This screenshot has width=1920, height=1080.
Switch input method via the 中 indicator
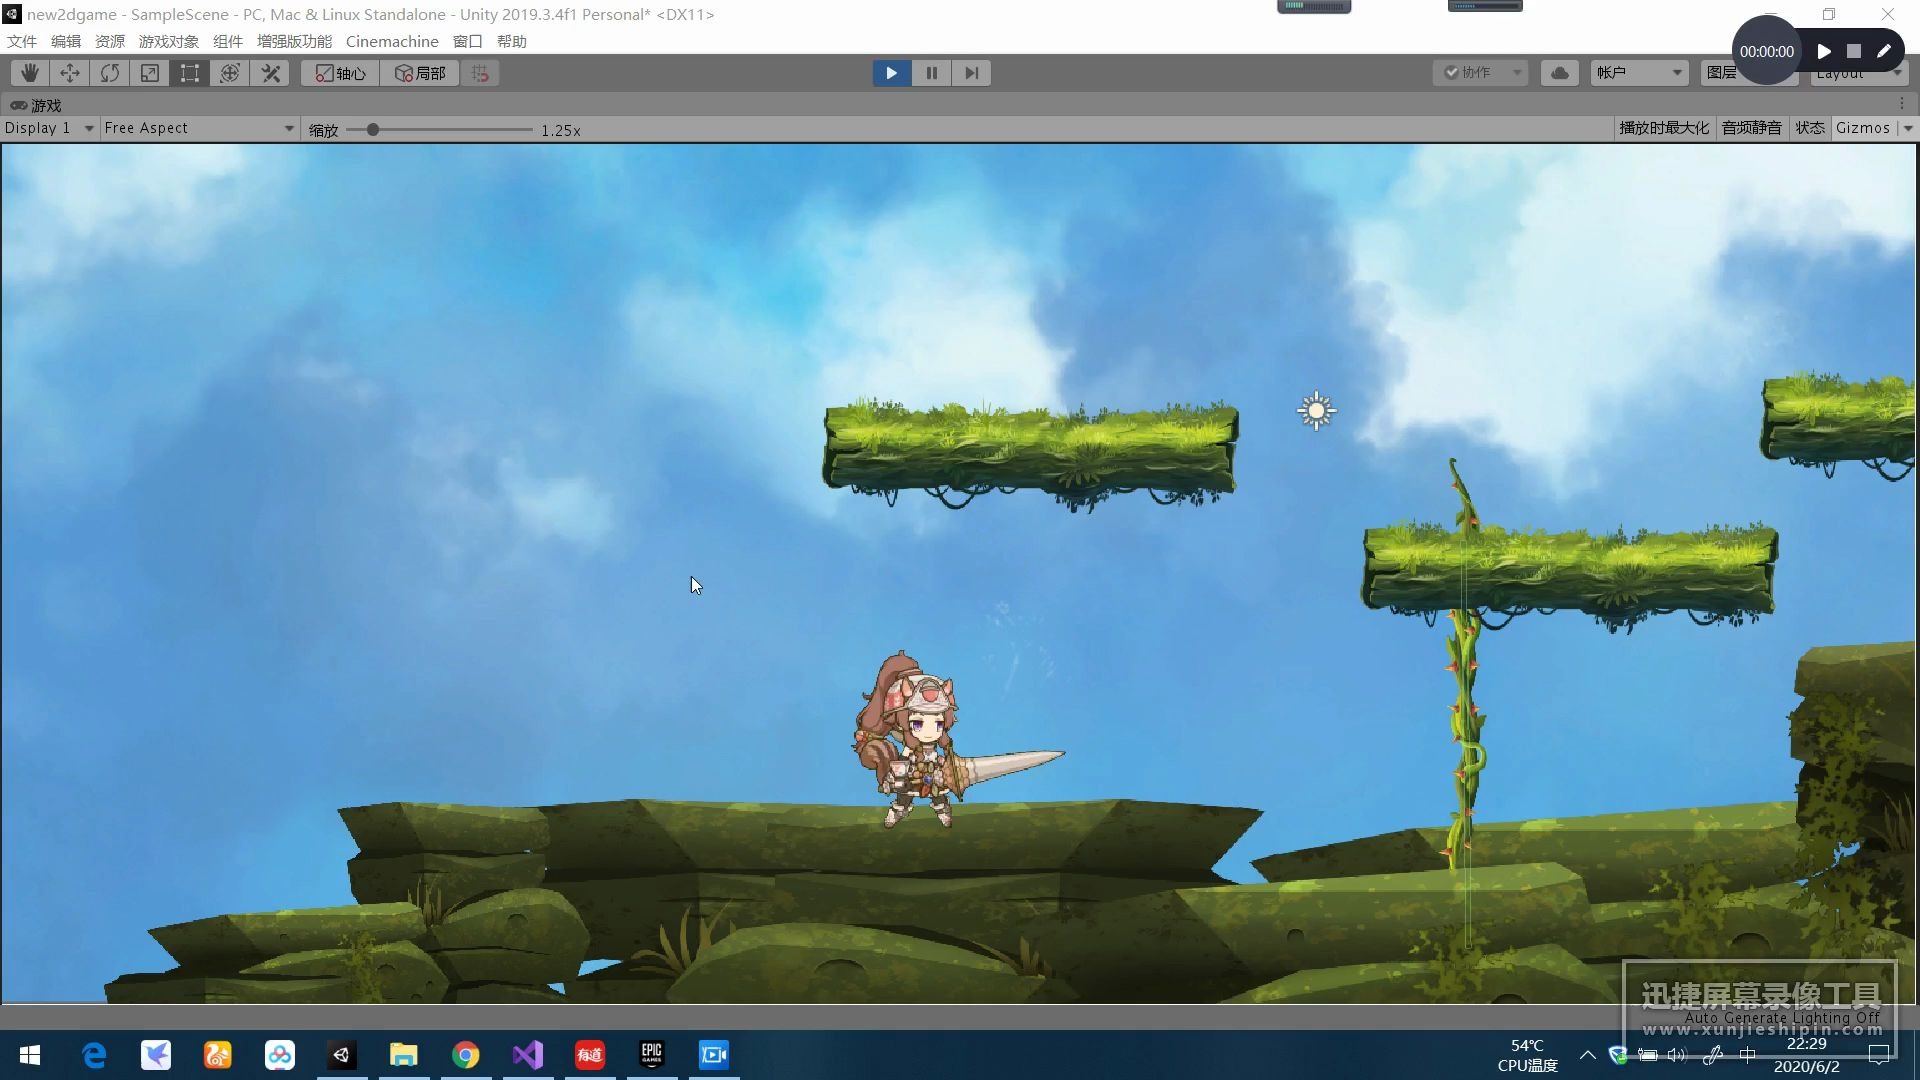click(1747, 1055)
